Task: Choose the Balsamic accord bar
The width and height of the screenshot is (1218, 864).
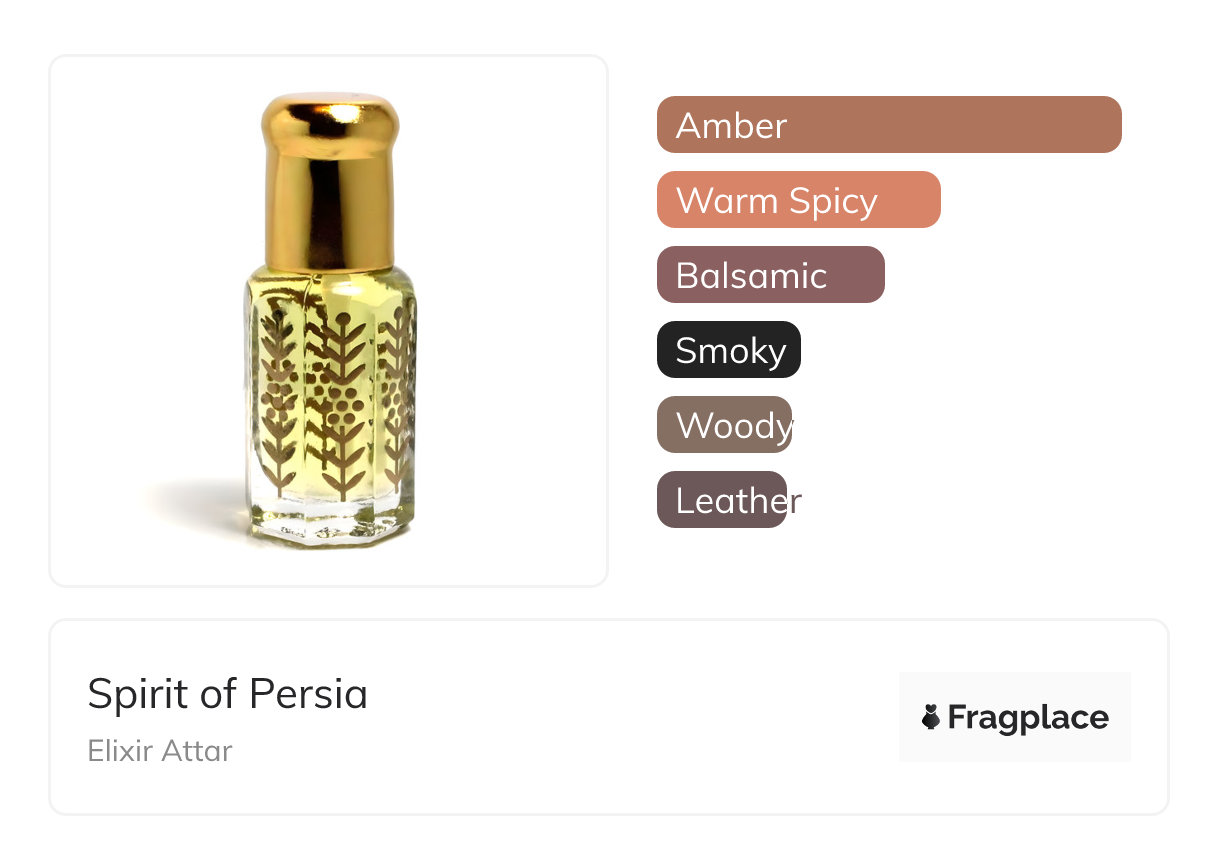Action: 770,275
